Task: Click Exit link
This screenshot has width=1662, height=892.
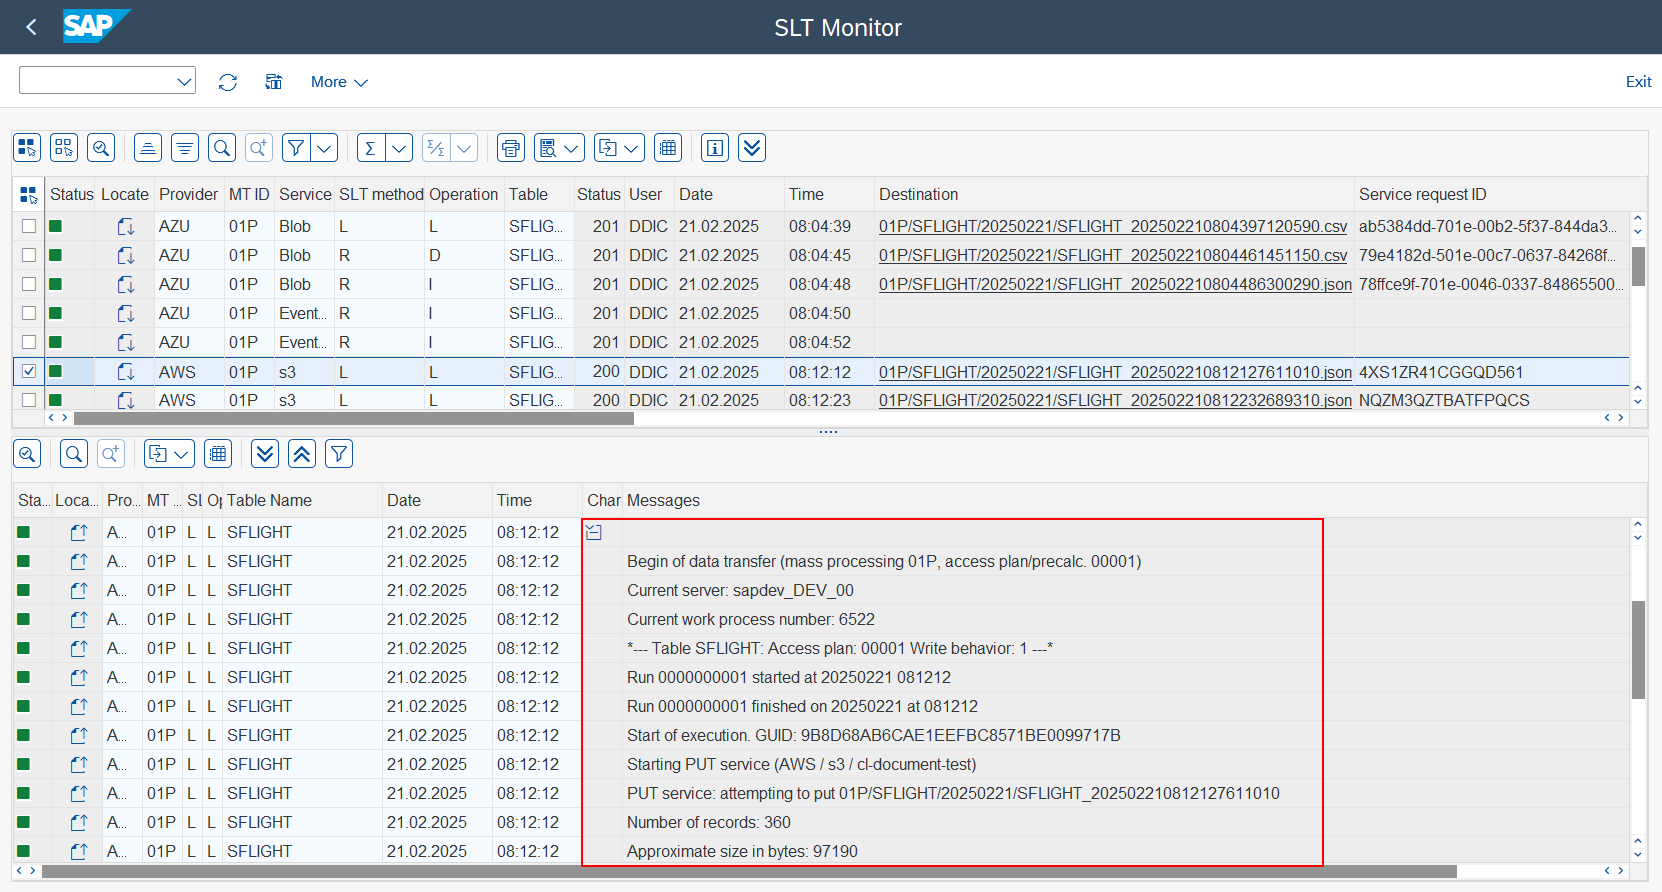Action: pos(1638,82)
